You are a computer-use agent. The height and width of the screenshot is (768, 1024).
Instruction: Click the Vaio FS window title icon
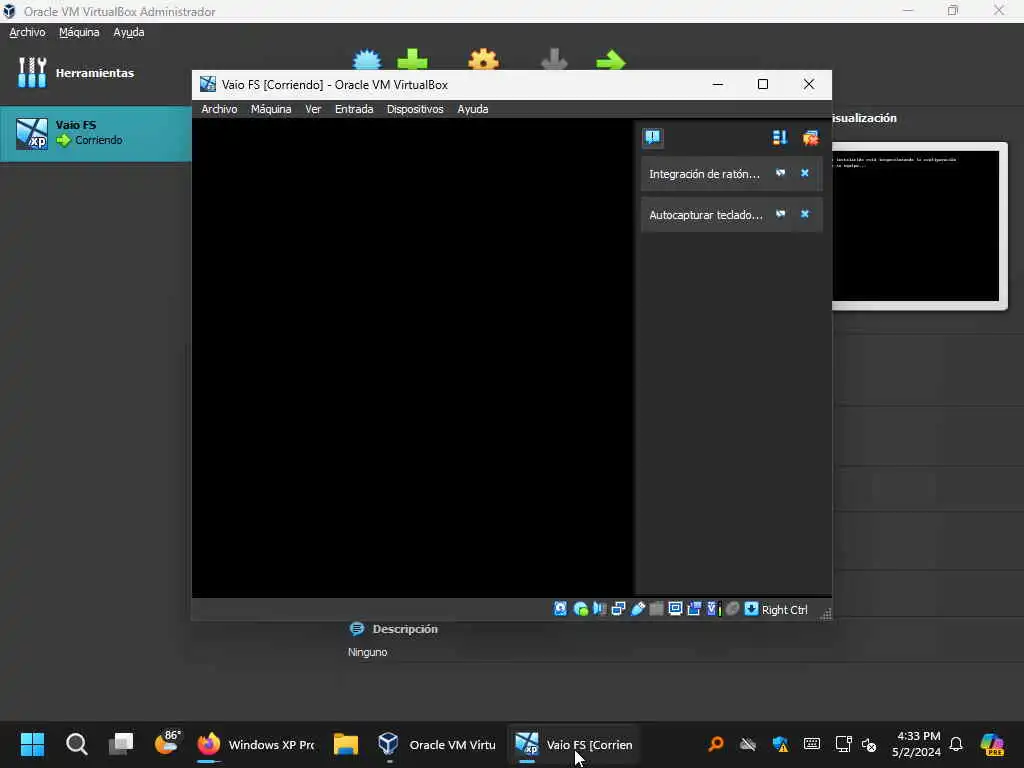208,84
